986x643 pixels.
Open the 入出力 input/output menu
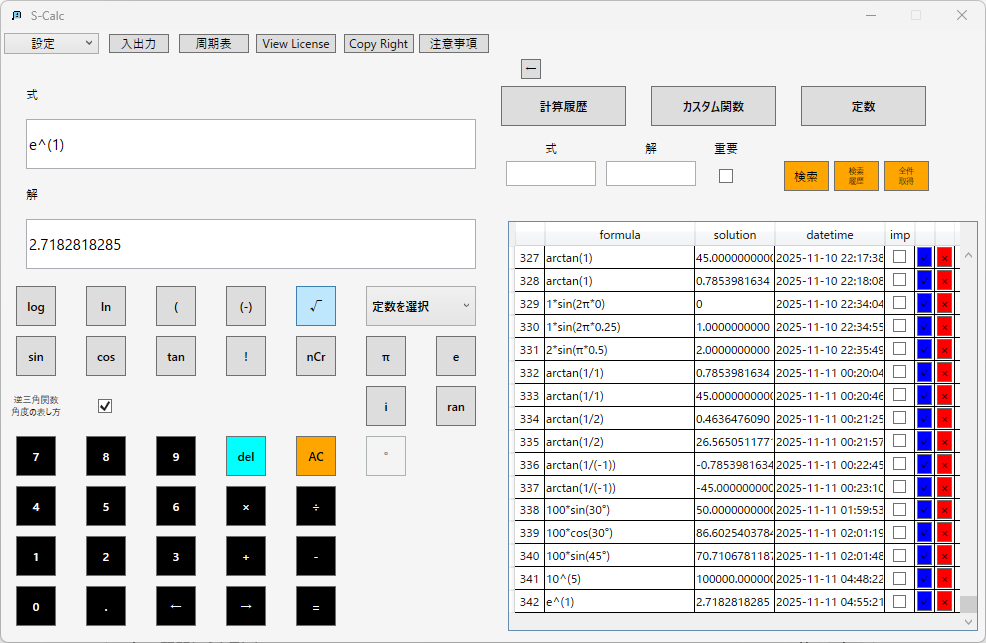(x=138, y=43)
